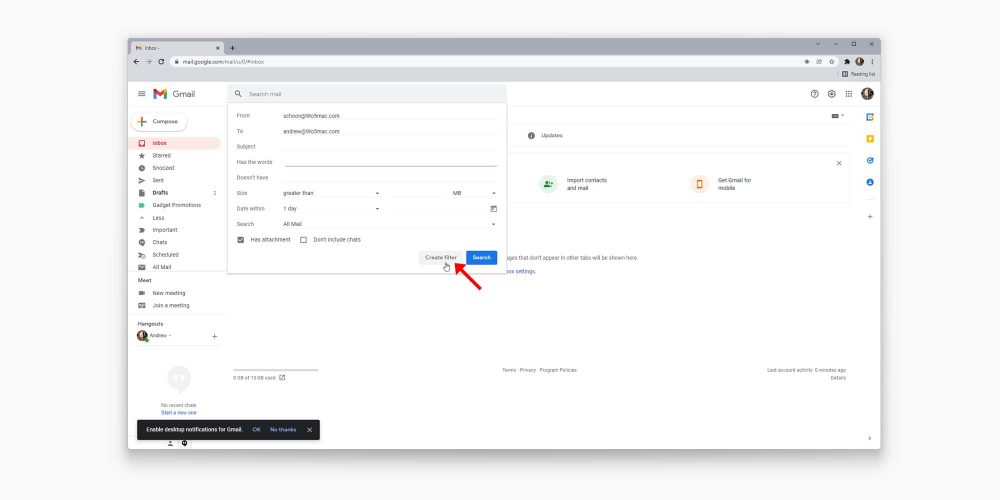Screen dimensions: 1000x500
Task: Open Google Calendar in side panel
Action: point(870,117)
